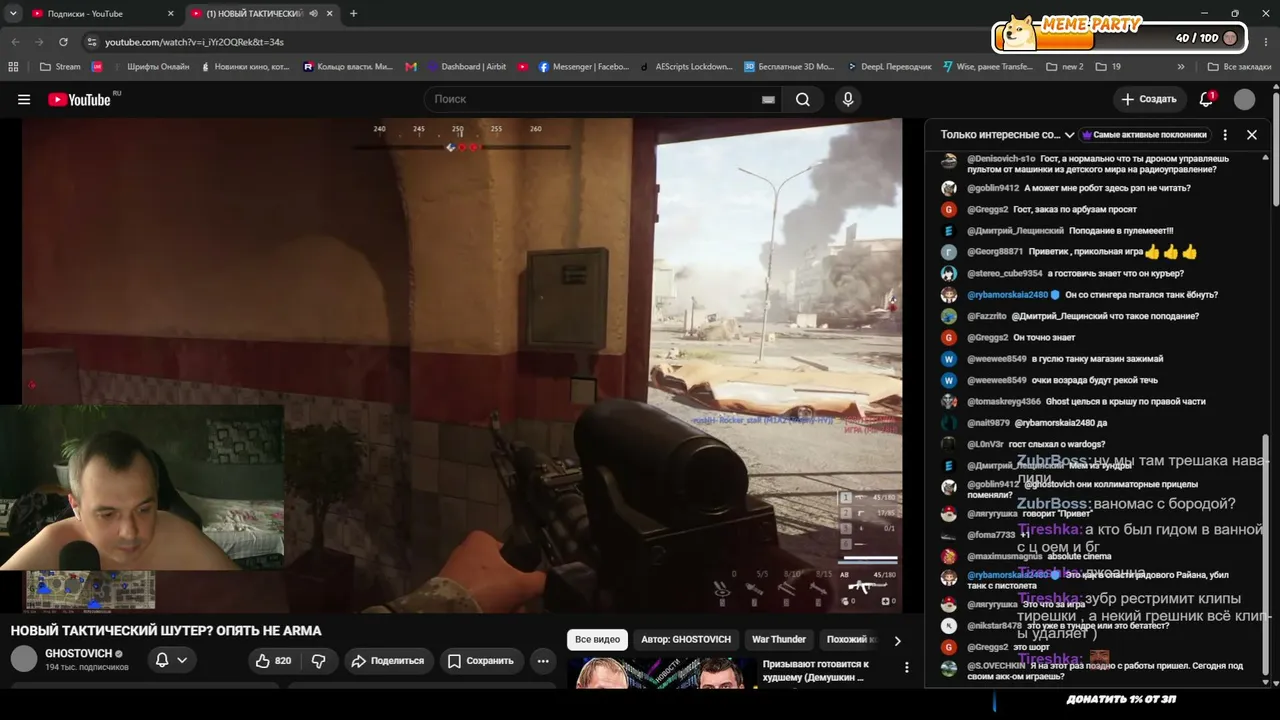Open the Messenger | Facebook bookmark
The width and height of the screenshot is (1280, 720).
(x=584, y=67)
